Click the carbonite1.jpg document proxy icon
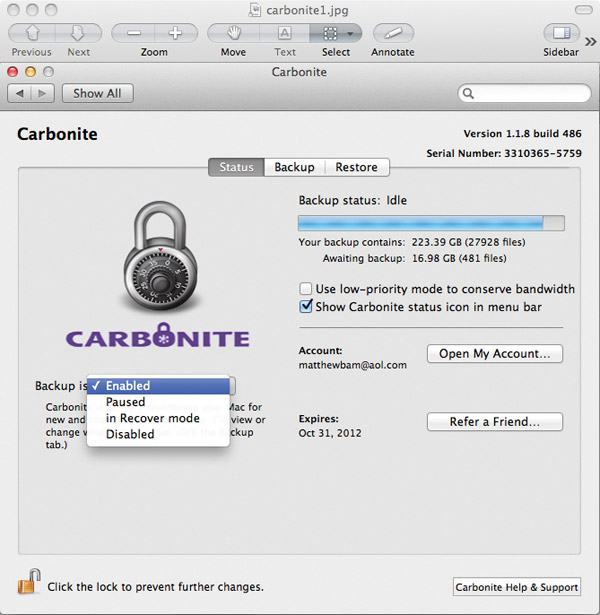The image size is (600, 615). [x=255, y=10]
